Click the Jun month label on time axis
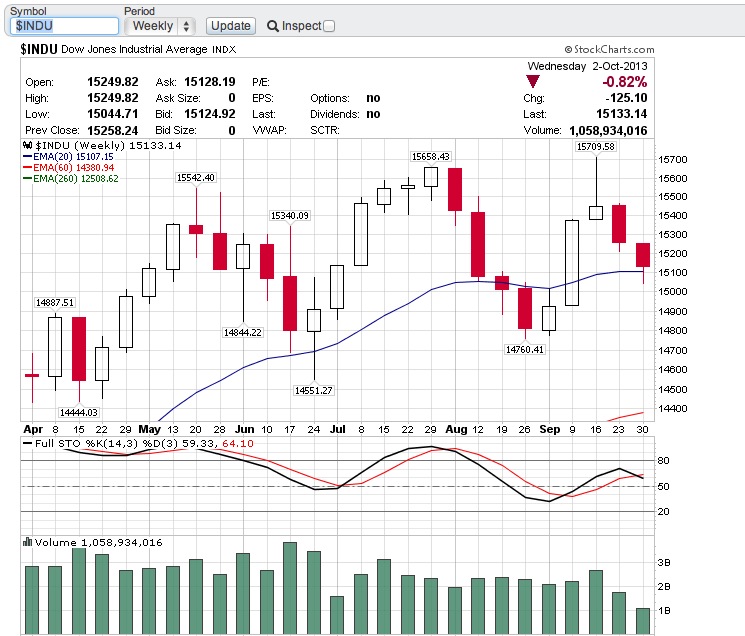Viewport: 745px width, 636px height. (244, 429)
